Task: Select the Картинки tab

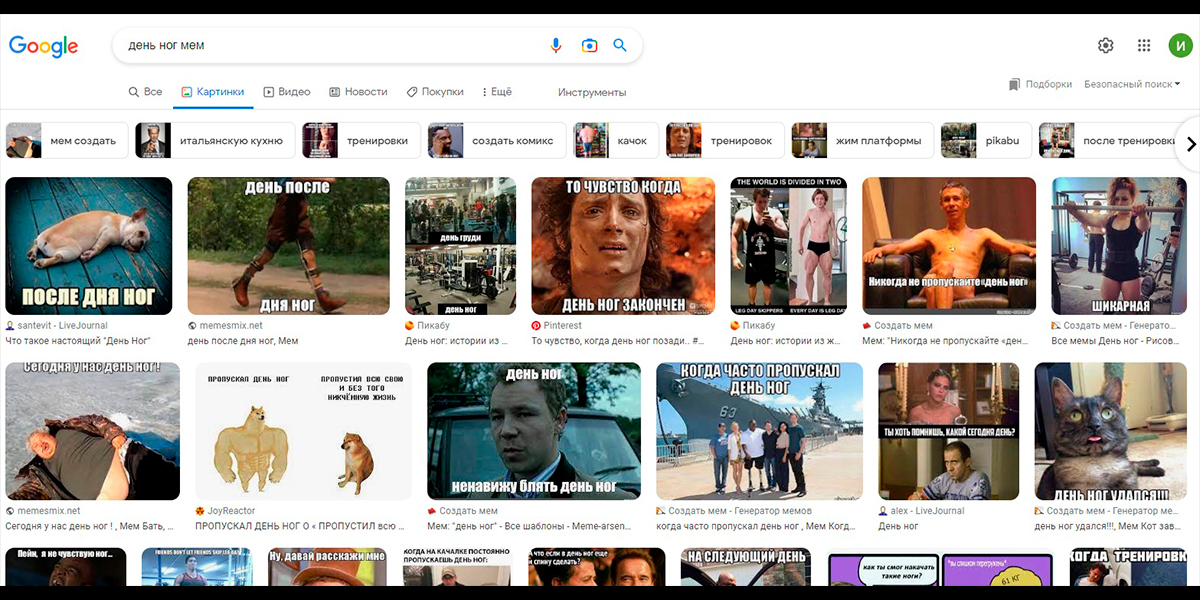Action: pos(212,92)
